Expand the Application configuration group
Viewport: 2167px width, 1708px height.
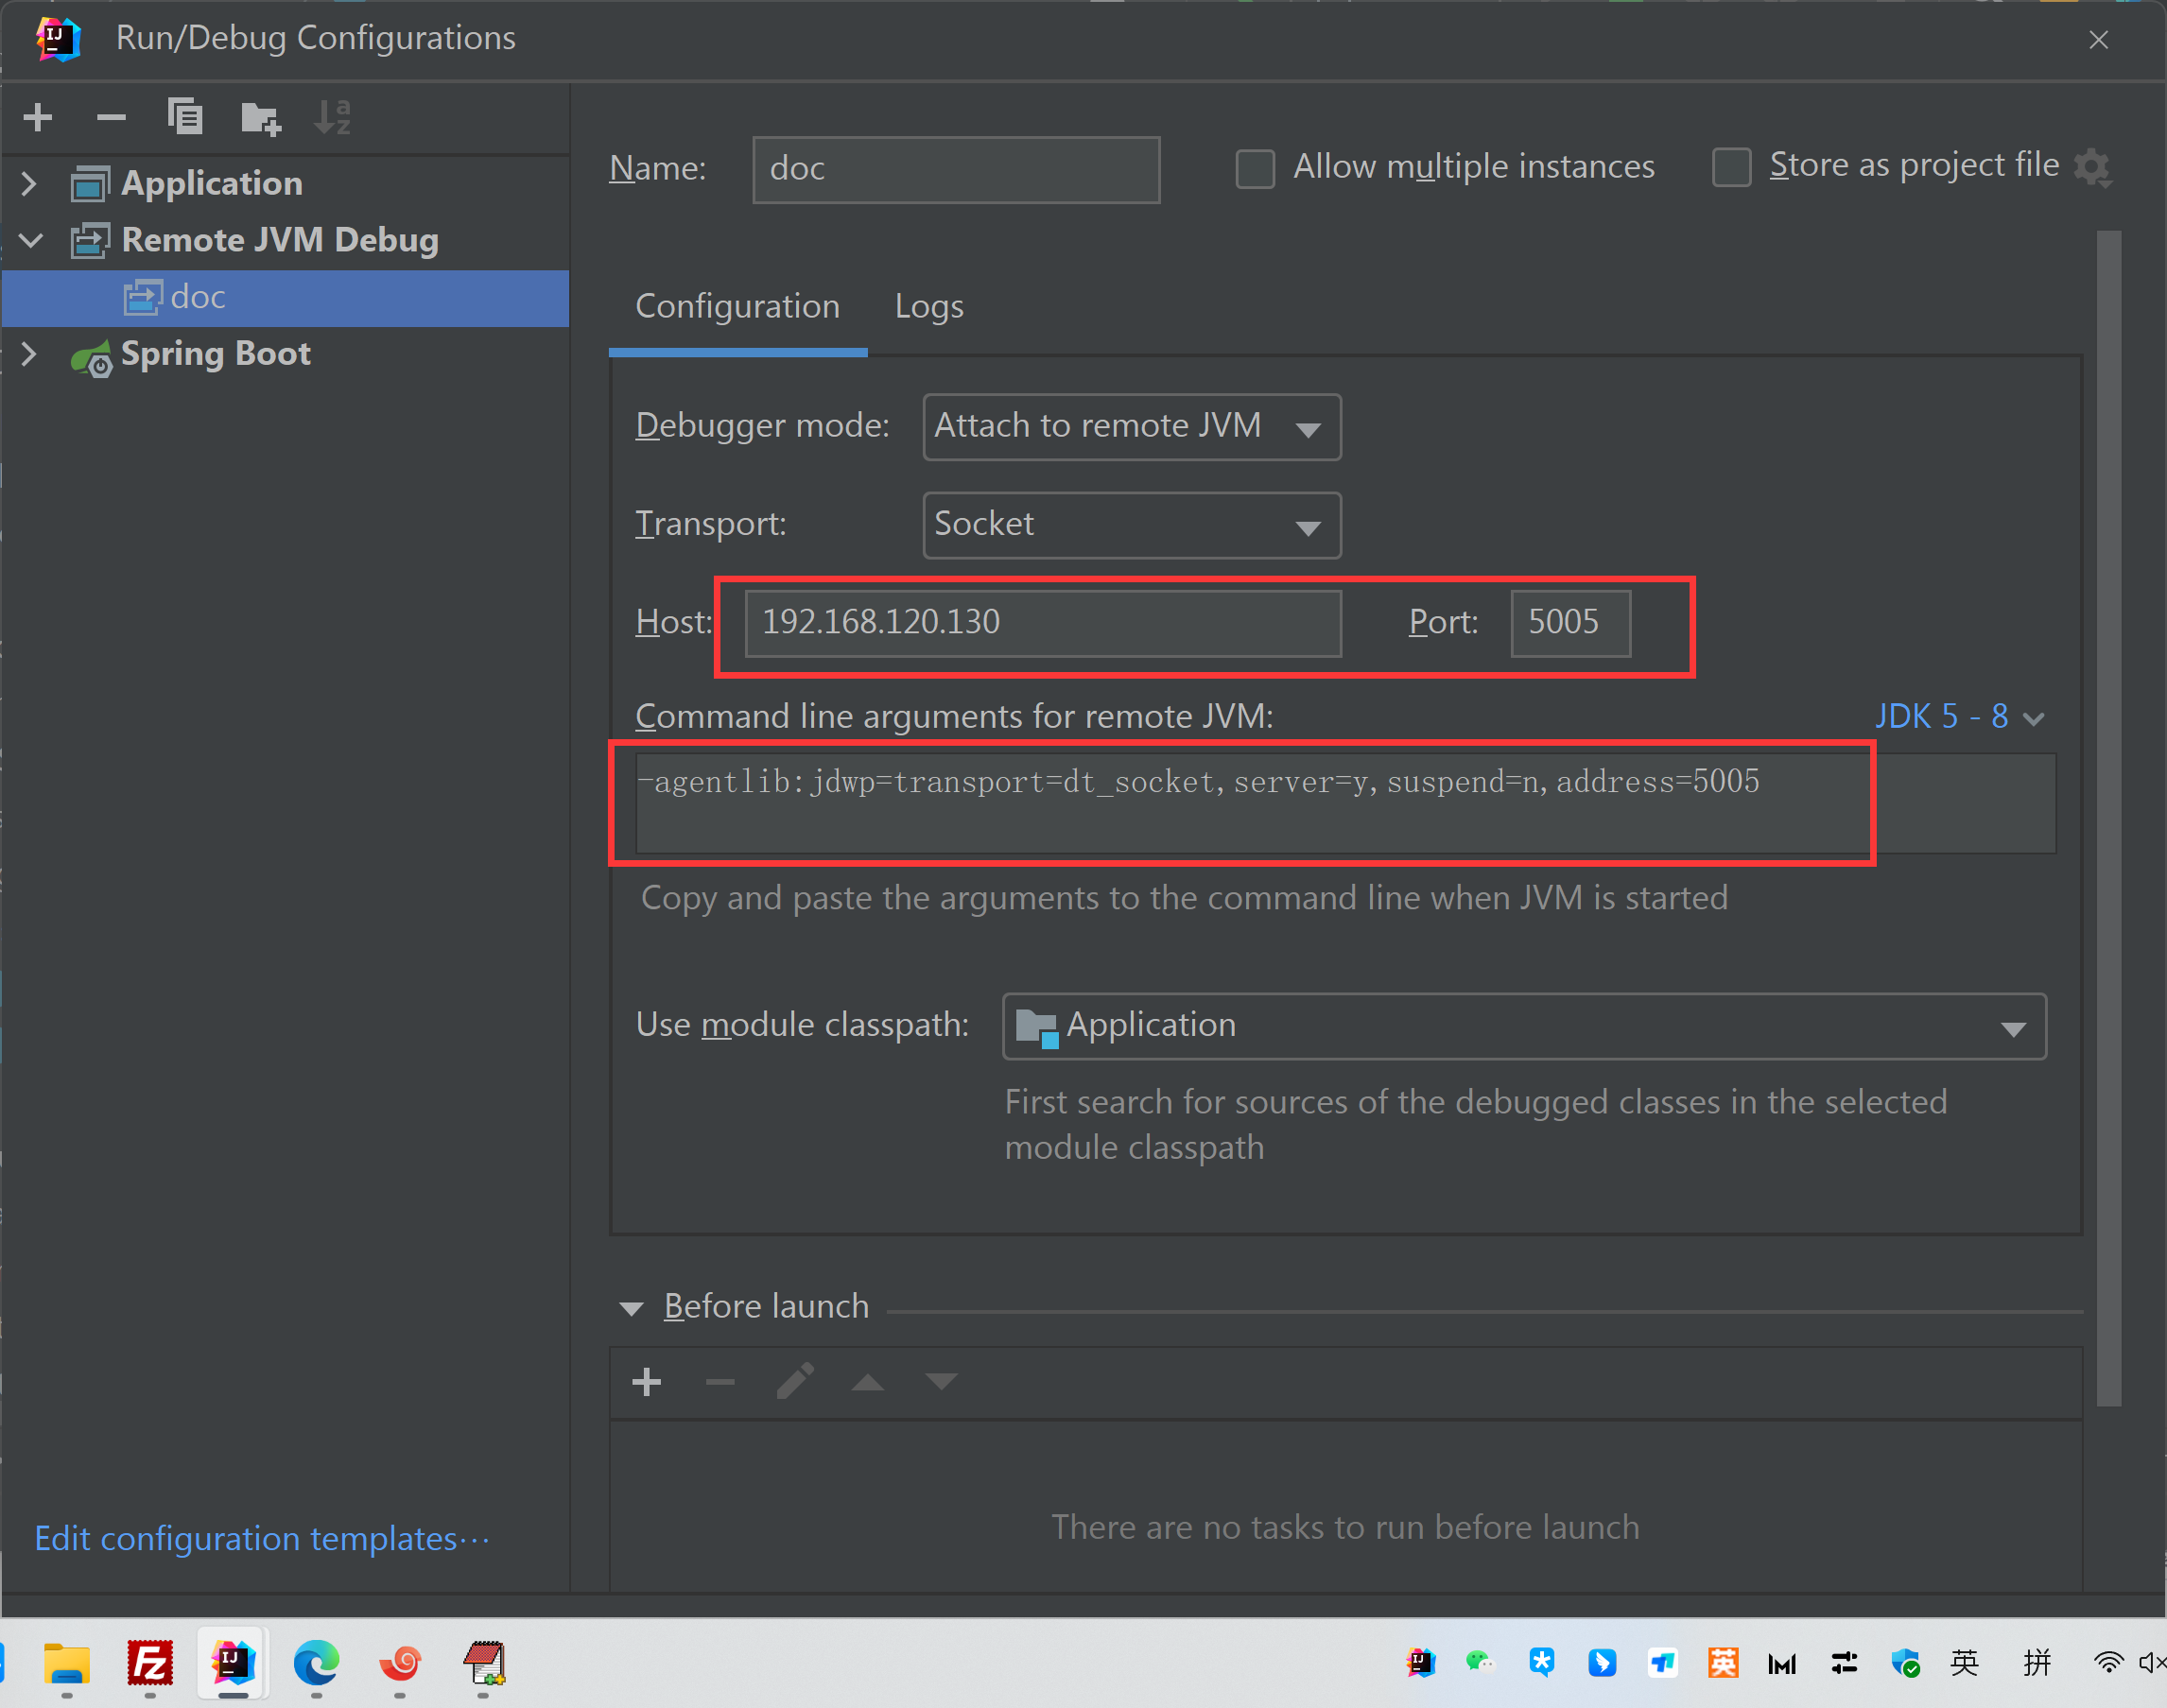point(29,183)
